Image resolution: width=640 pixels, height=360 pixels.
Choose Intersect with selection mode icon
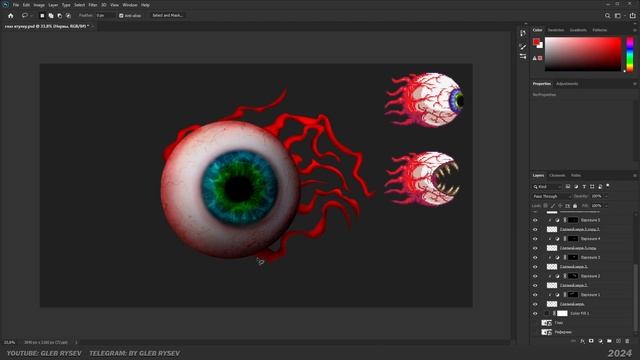click(x=68, y=16)
